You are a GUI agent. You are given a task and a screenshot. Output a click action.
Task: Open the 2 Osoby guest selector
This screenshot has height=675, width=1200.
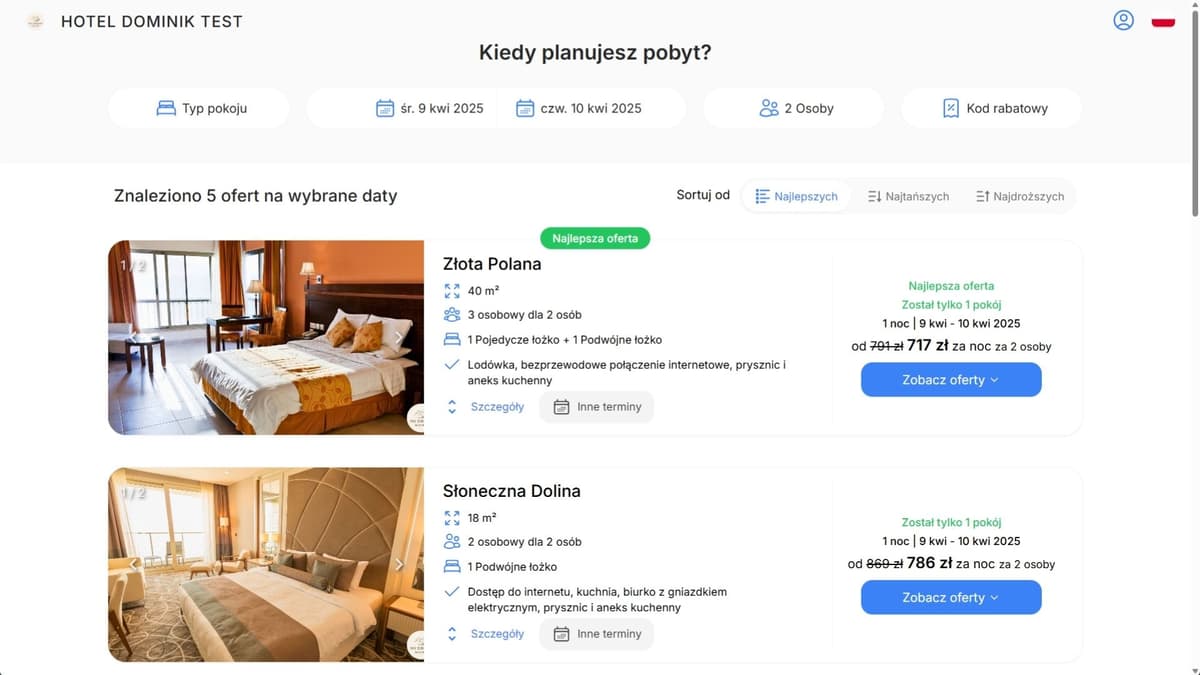click(793, 107)
